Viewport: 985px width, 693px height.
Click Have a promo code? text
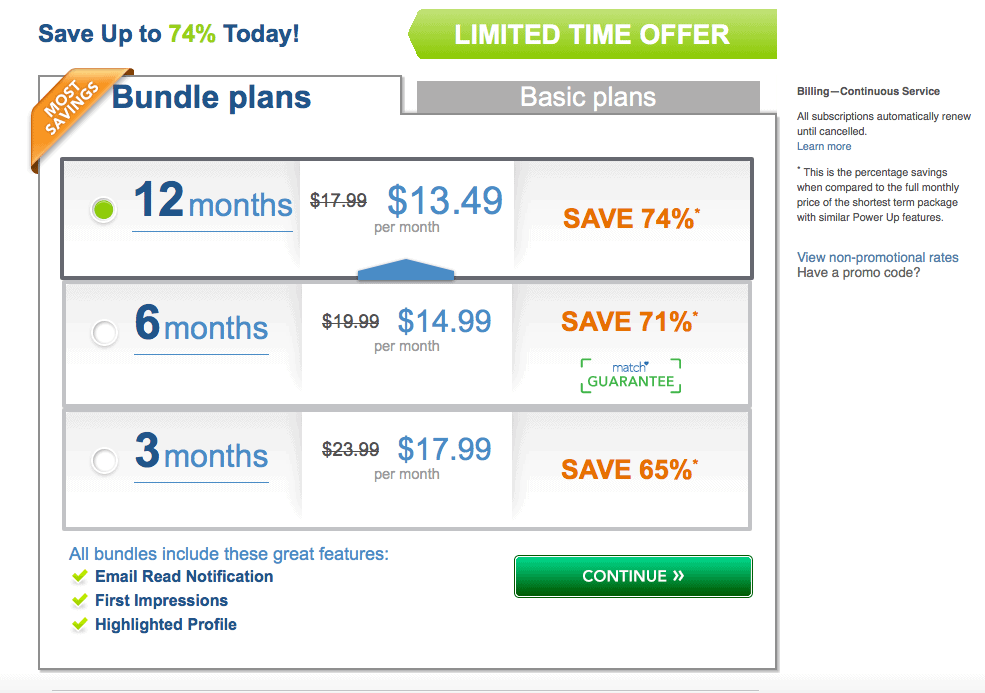(858, 273)
